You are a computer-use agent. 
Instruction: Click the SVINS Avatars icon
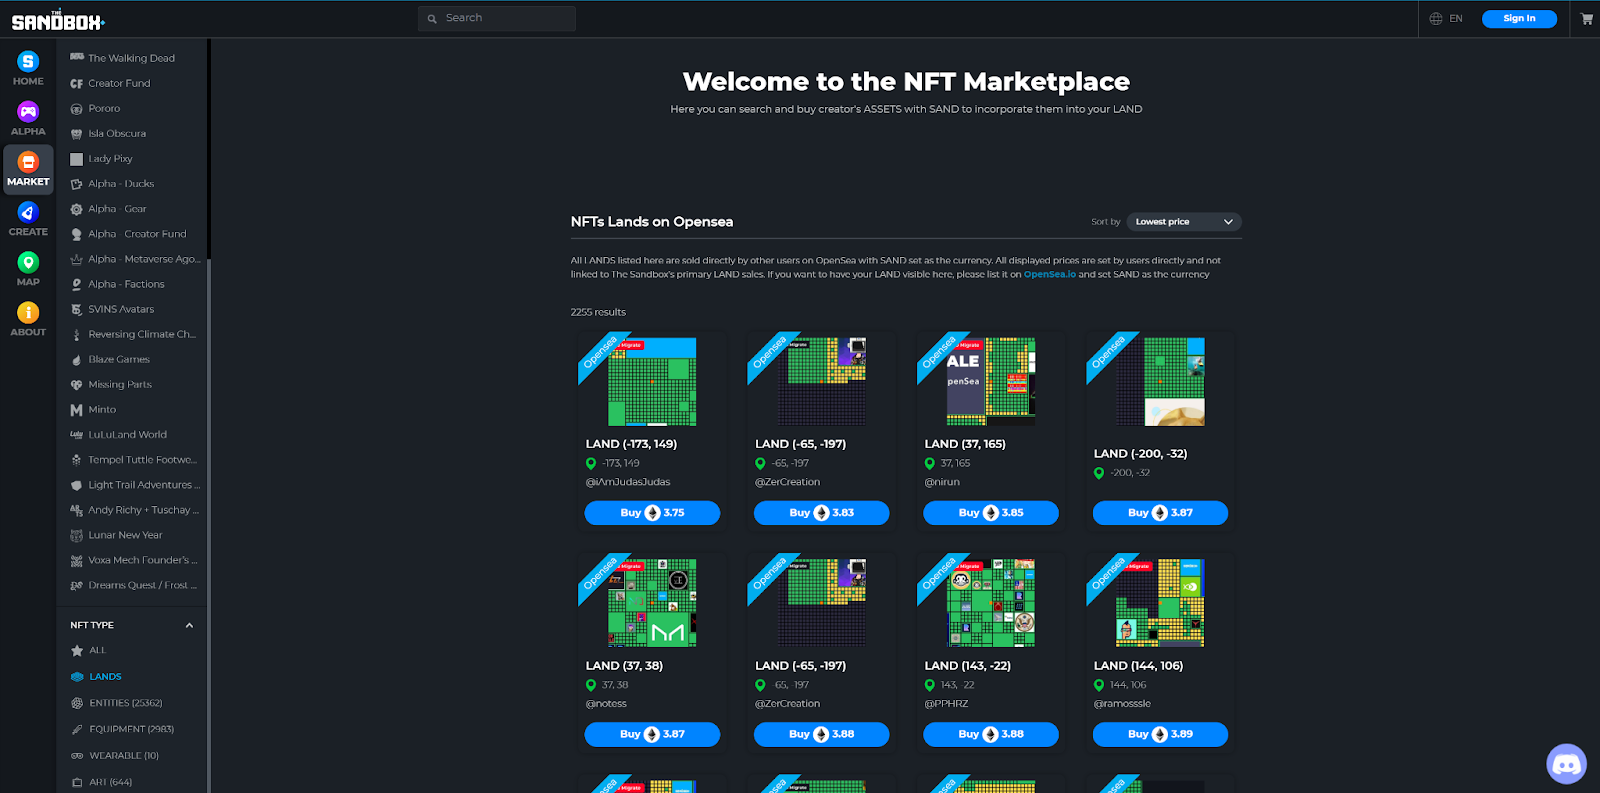pyautogui.click(x=77, y=309)
